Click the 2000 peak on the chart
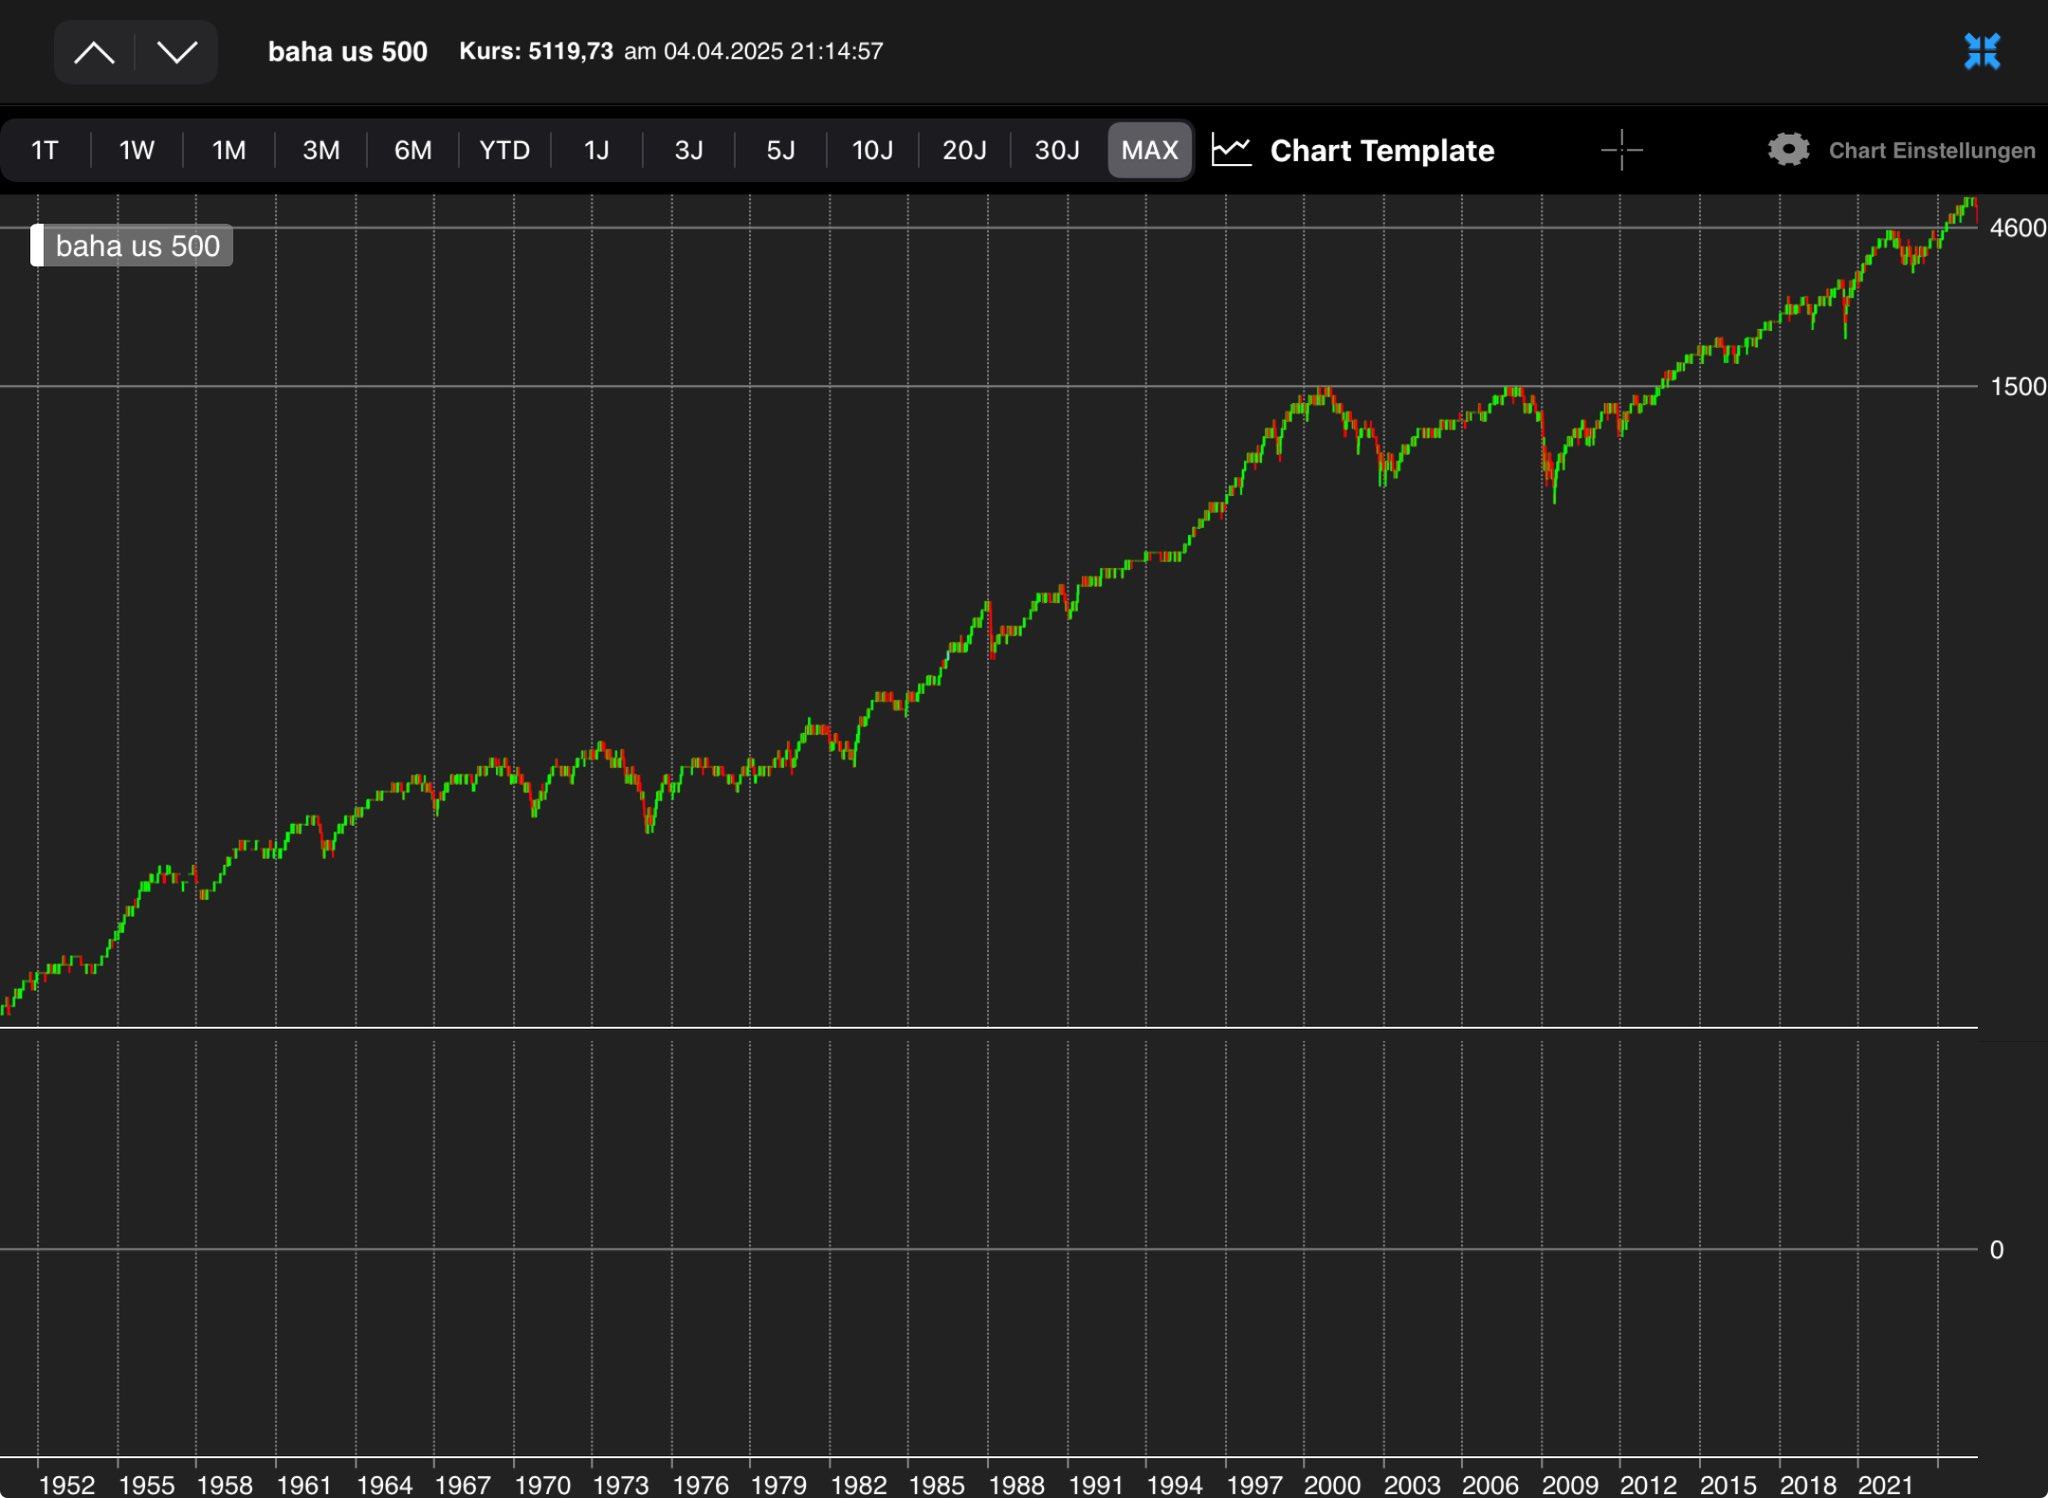Viewport: 2048px width, 1498px height. 1323,390
